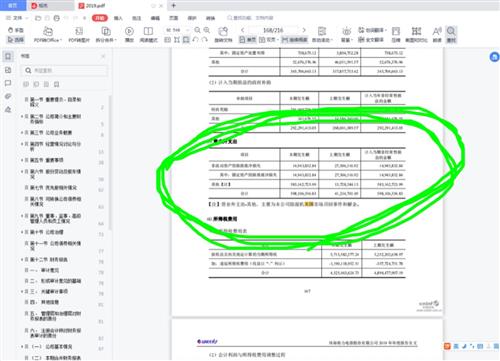The width and height of the screenshot is (500, 361).
Task: Zoom out with the magnifier minus icon
Action: (197, 30)
